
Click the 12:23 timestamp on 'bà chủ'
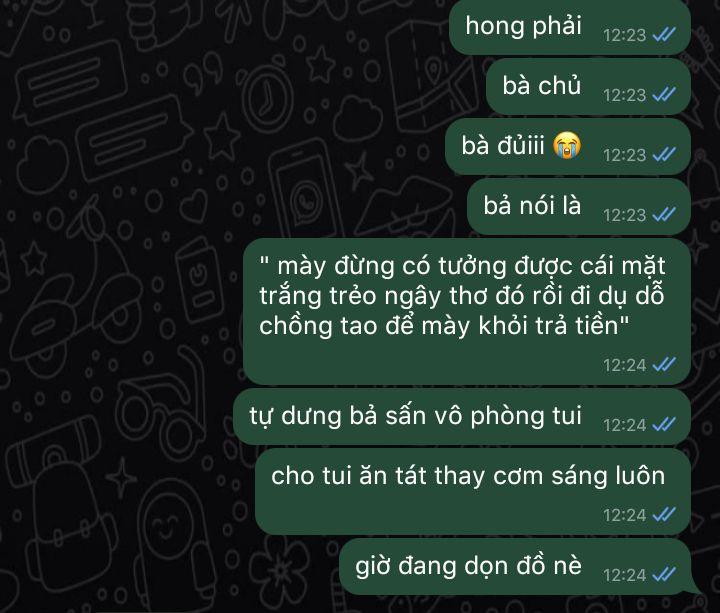(624, 96)
